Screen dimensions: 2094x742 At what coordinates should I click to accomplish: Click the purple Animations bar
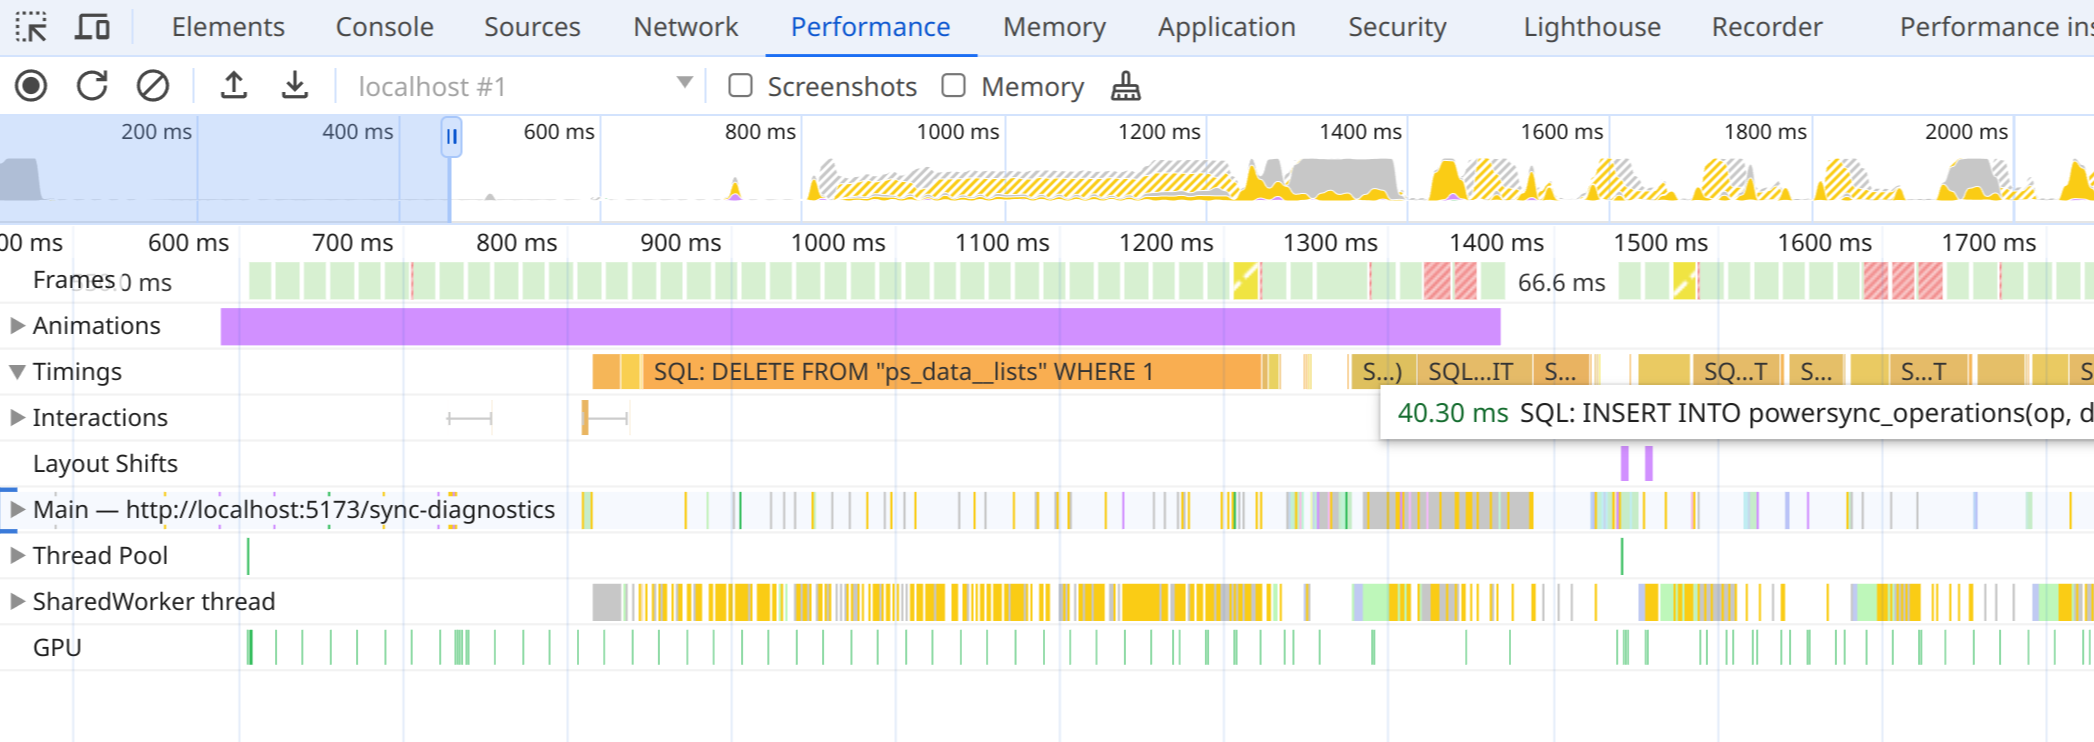coord(860,326)
